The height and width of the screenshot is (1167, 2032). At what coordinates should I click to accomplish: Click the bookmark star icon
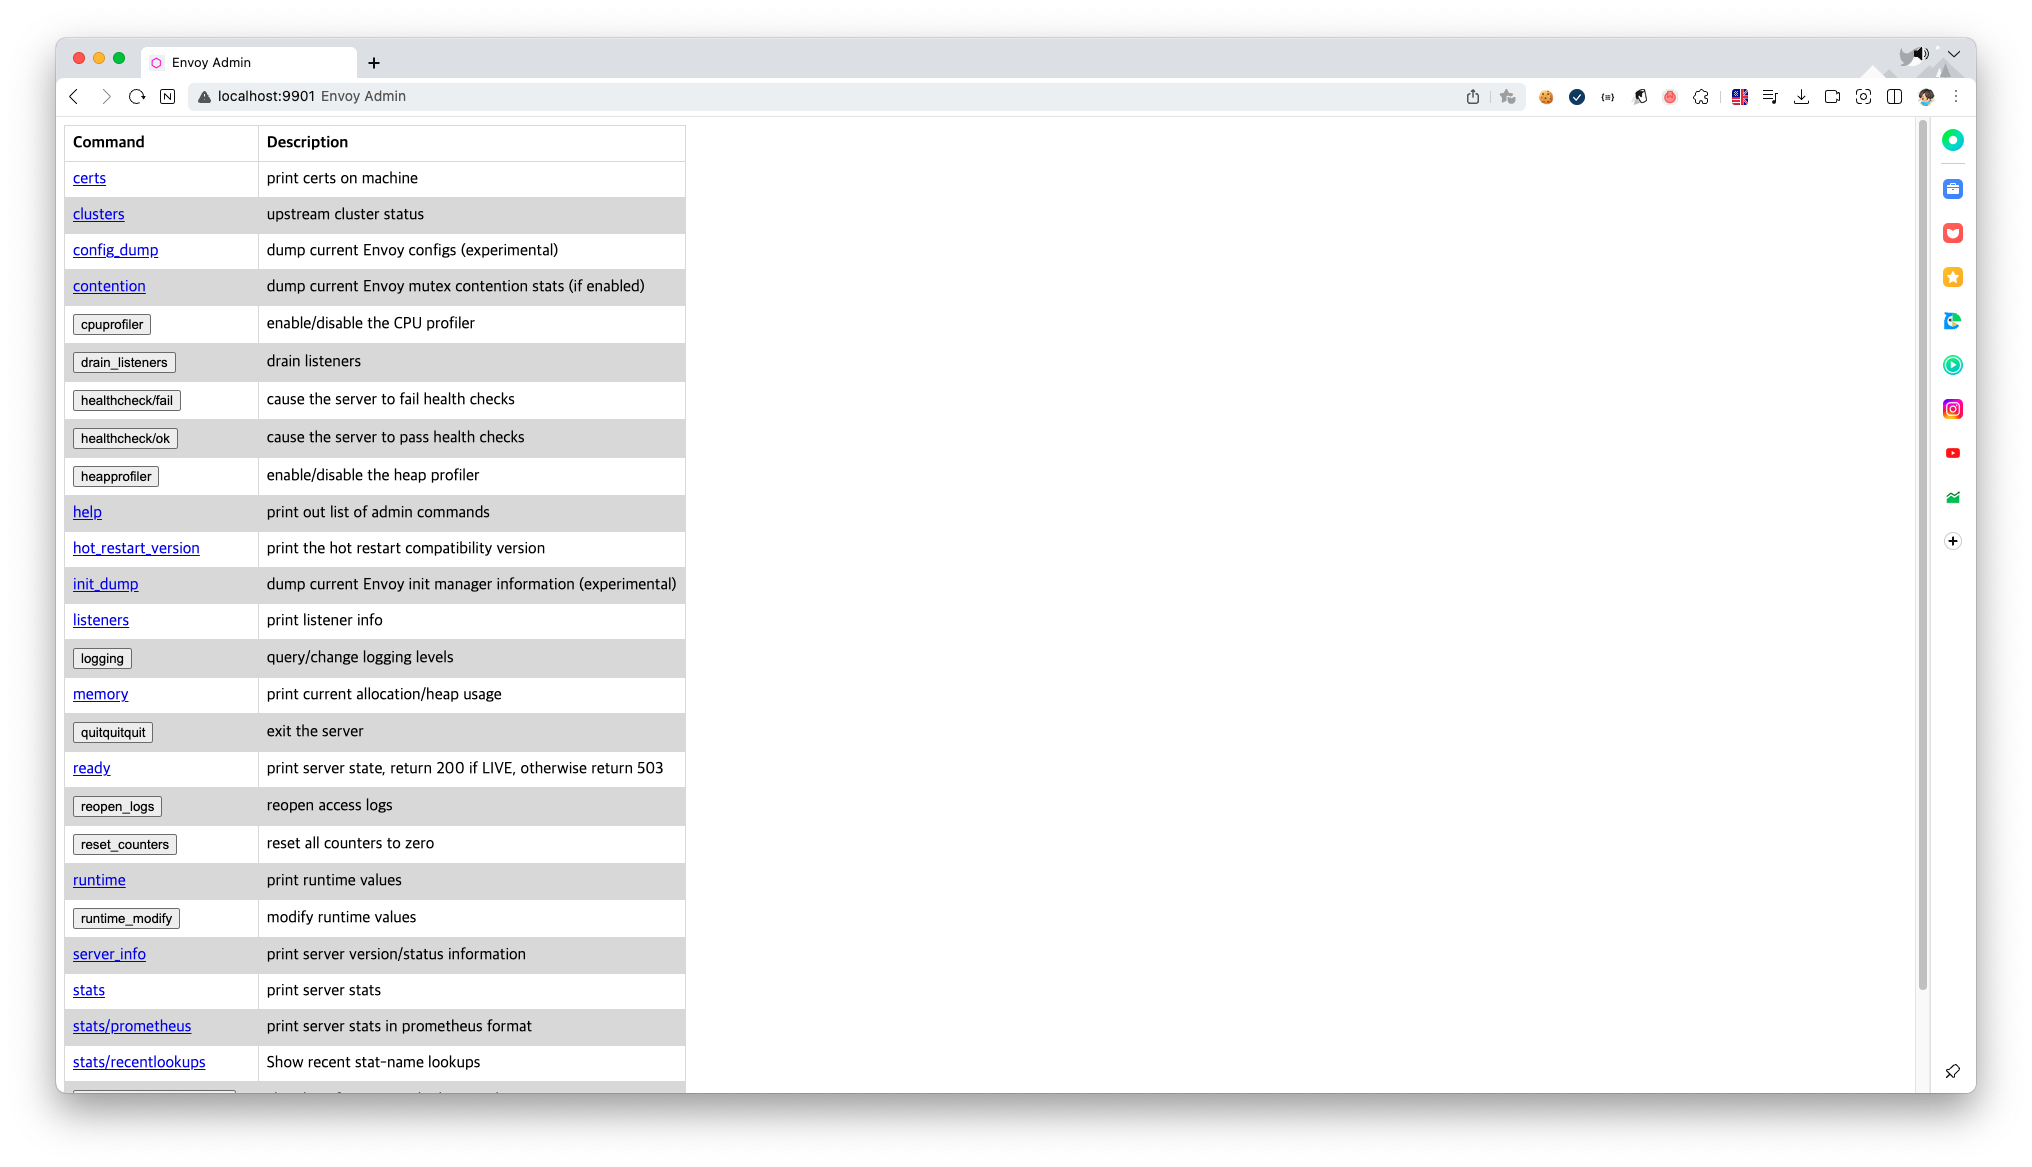pos(1508,97)
